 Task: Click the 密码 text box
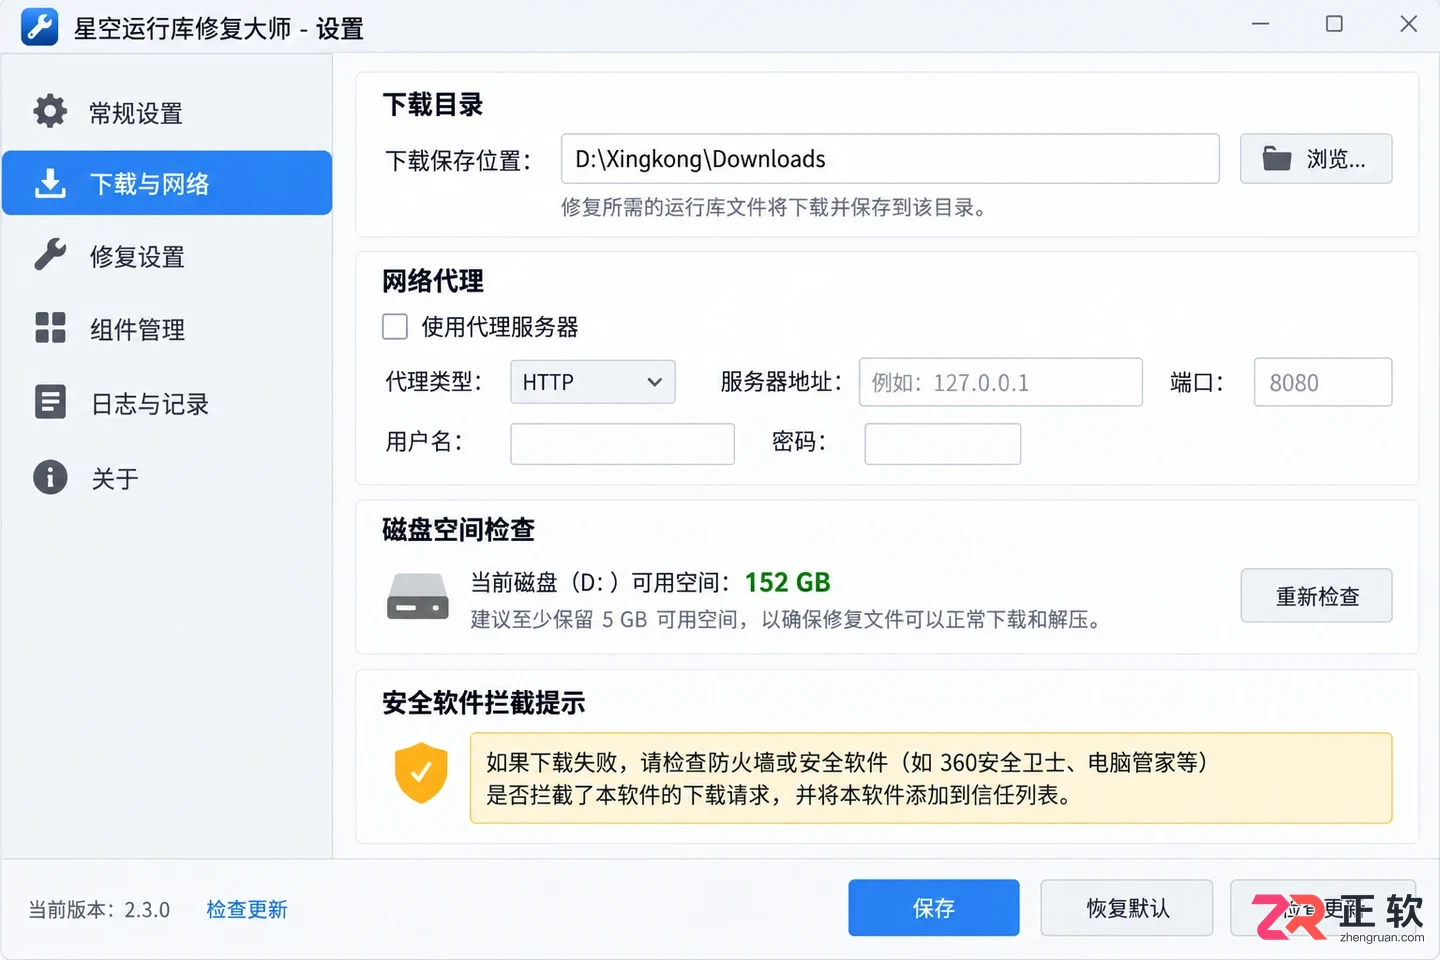[x=943, y=444]
